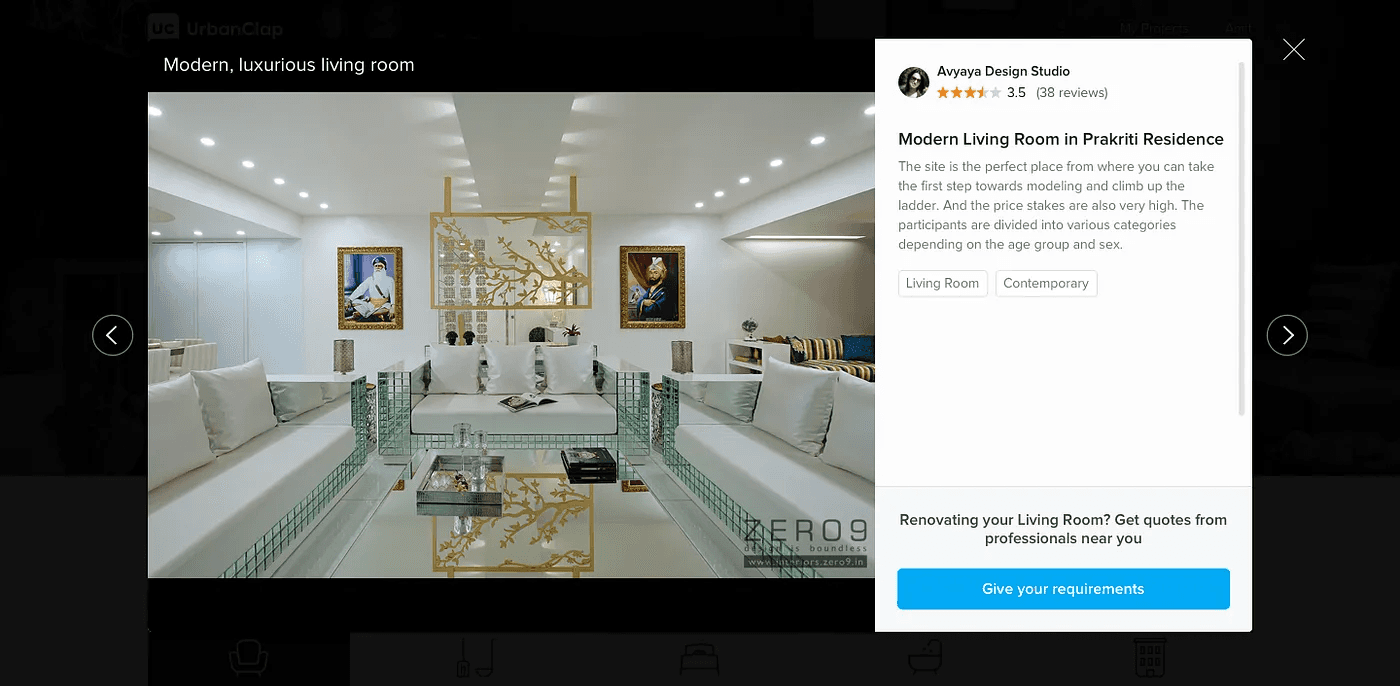Select the armchair living room category icon
The width and height of the screenshot is (1400, 686).
pyautogui.click(x=248, y=657)
